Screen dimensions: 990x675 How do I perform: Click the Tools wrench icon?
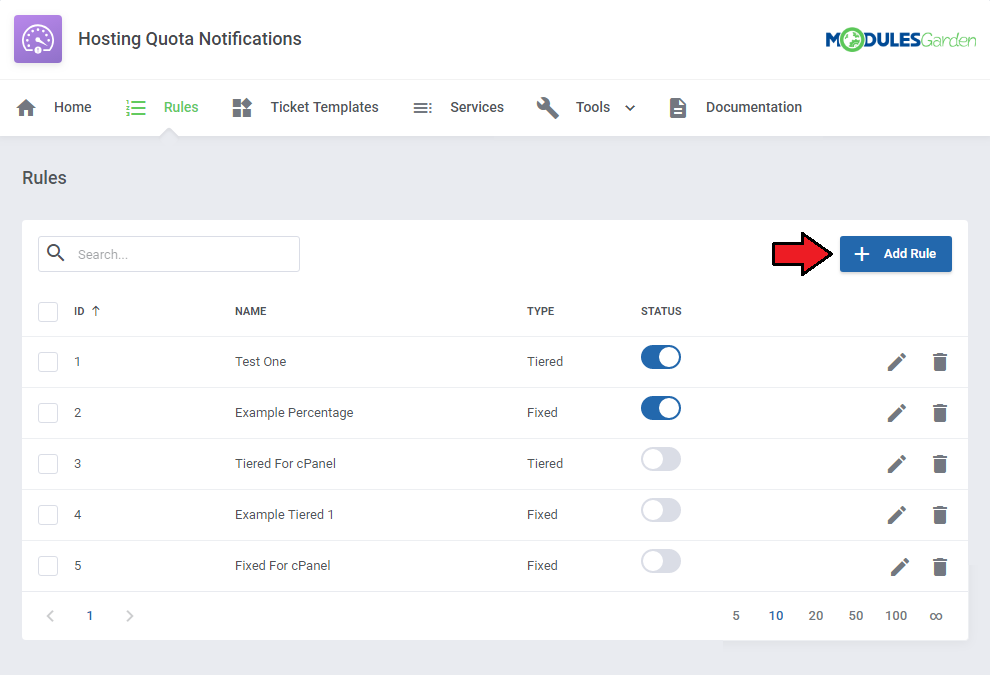point(547,108)
